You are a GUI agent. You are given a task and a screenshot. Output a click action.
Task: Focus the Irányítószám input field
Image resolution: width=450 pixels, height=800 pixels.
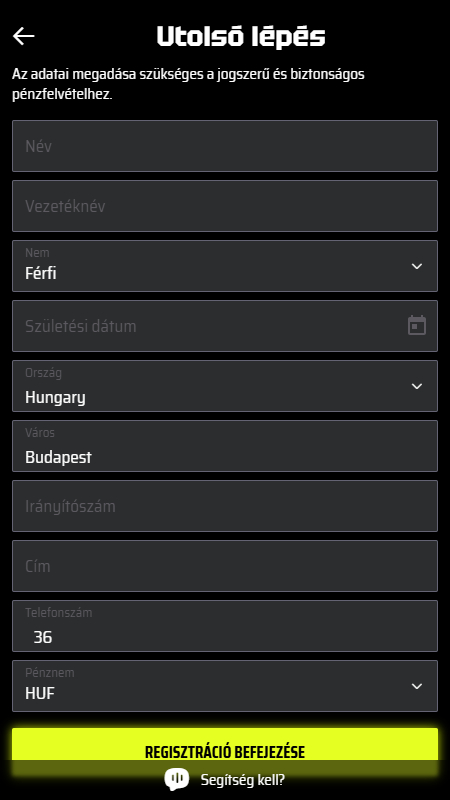pos(225,506)
